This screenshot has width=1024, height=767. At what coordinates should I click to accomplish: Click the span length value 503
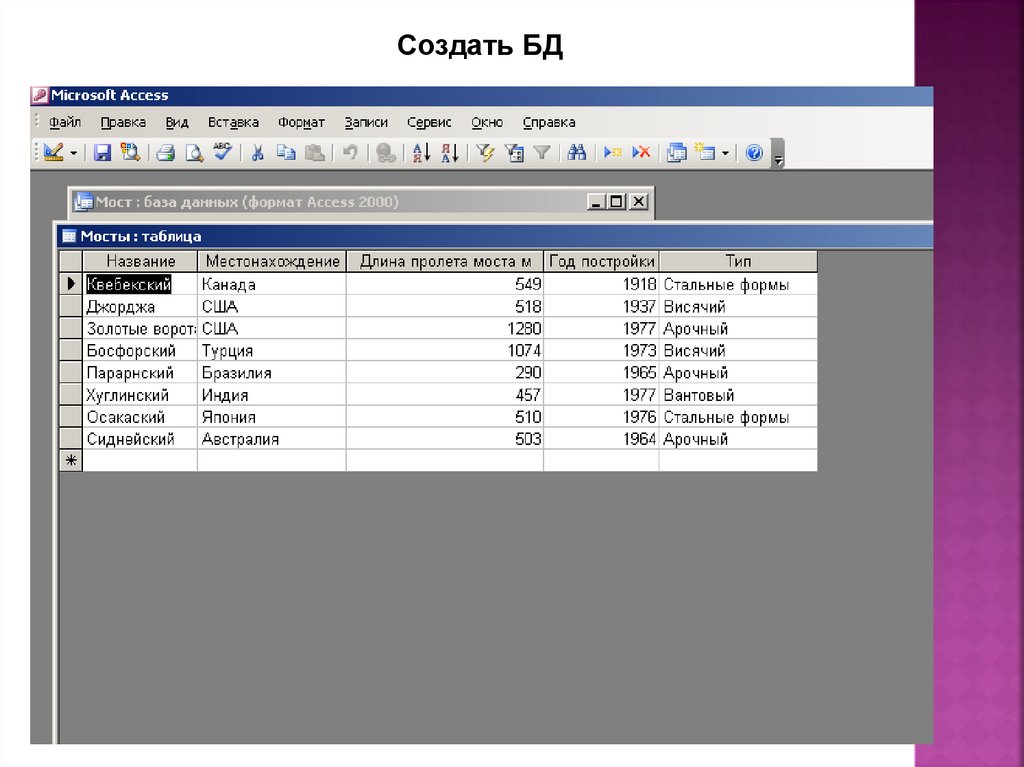pos(445,439)
